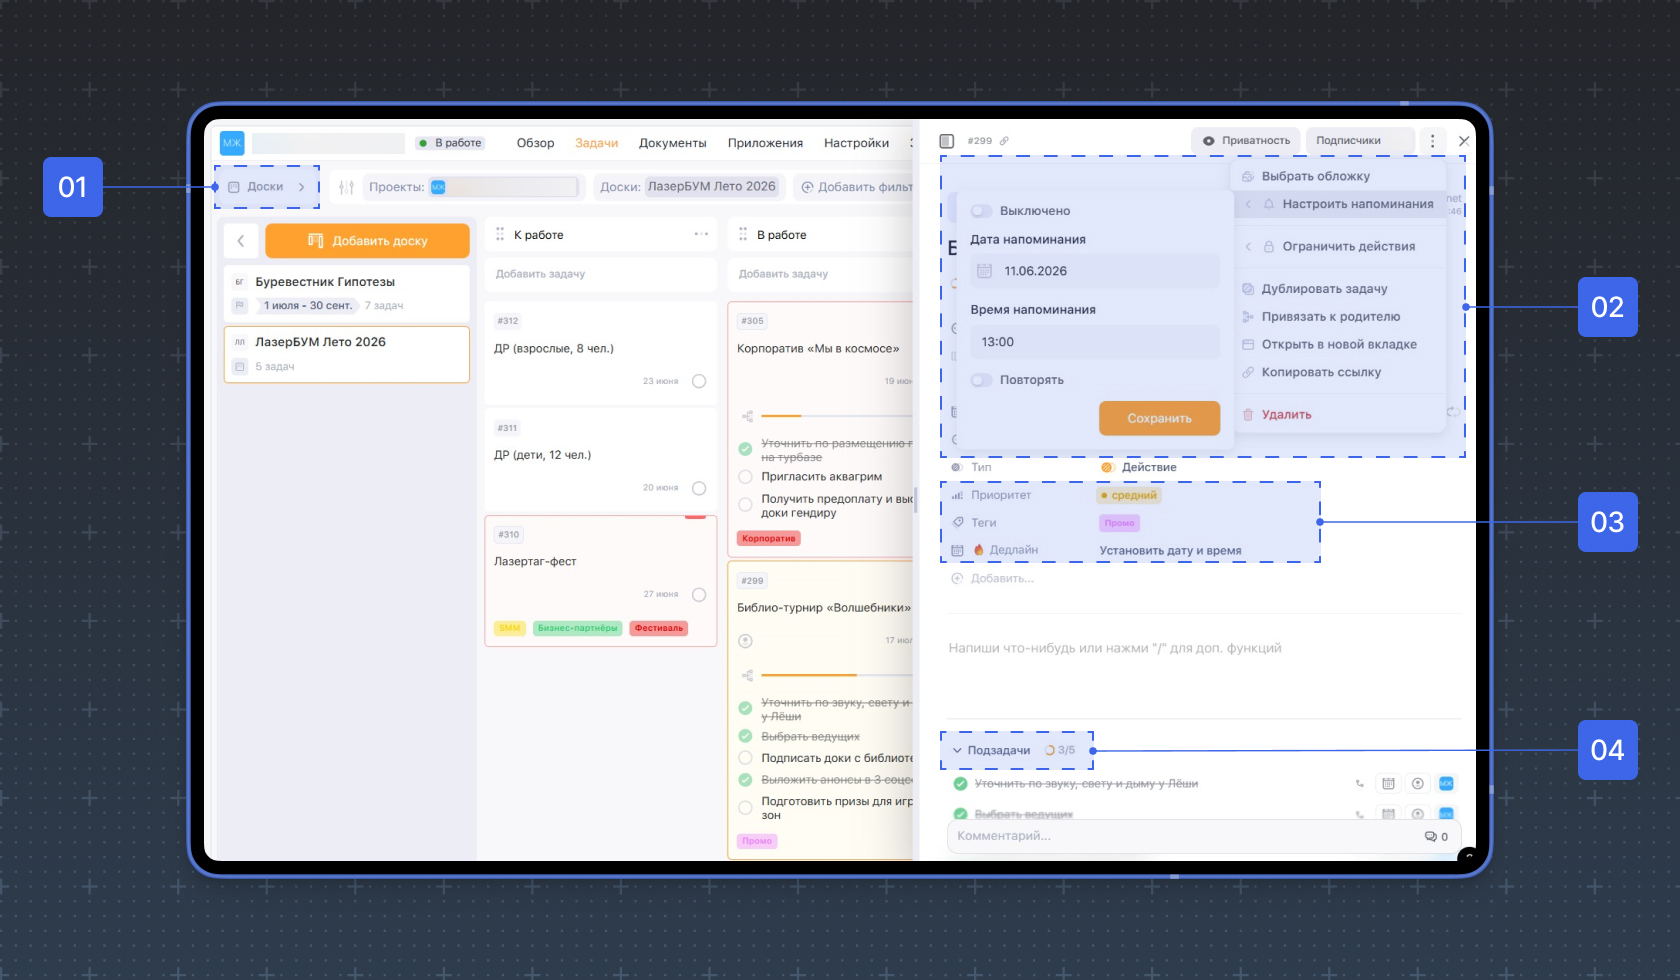
Task: Click the assignee icon on Уточнить по звуку subtask
Action: (x=1417, y=784)
